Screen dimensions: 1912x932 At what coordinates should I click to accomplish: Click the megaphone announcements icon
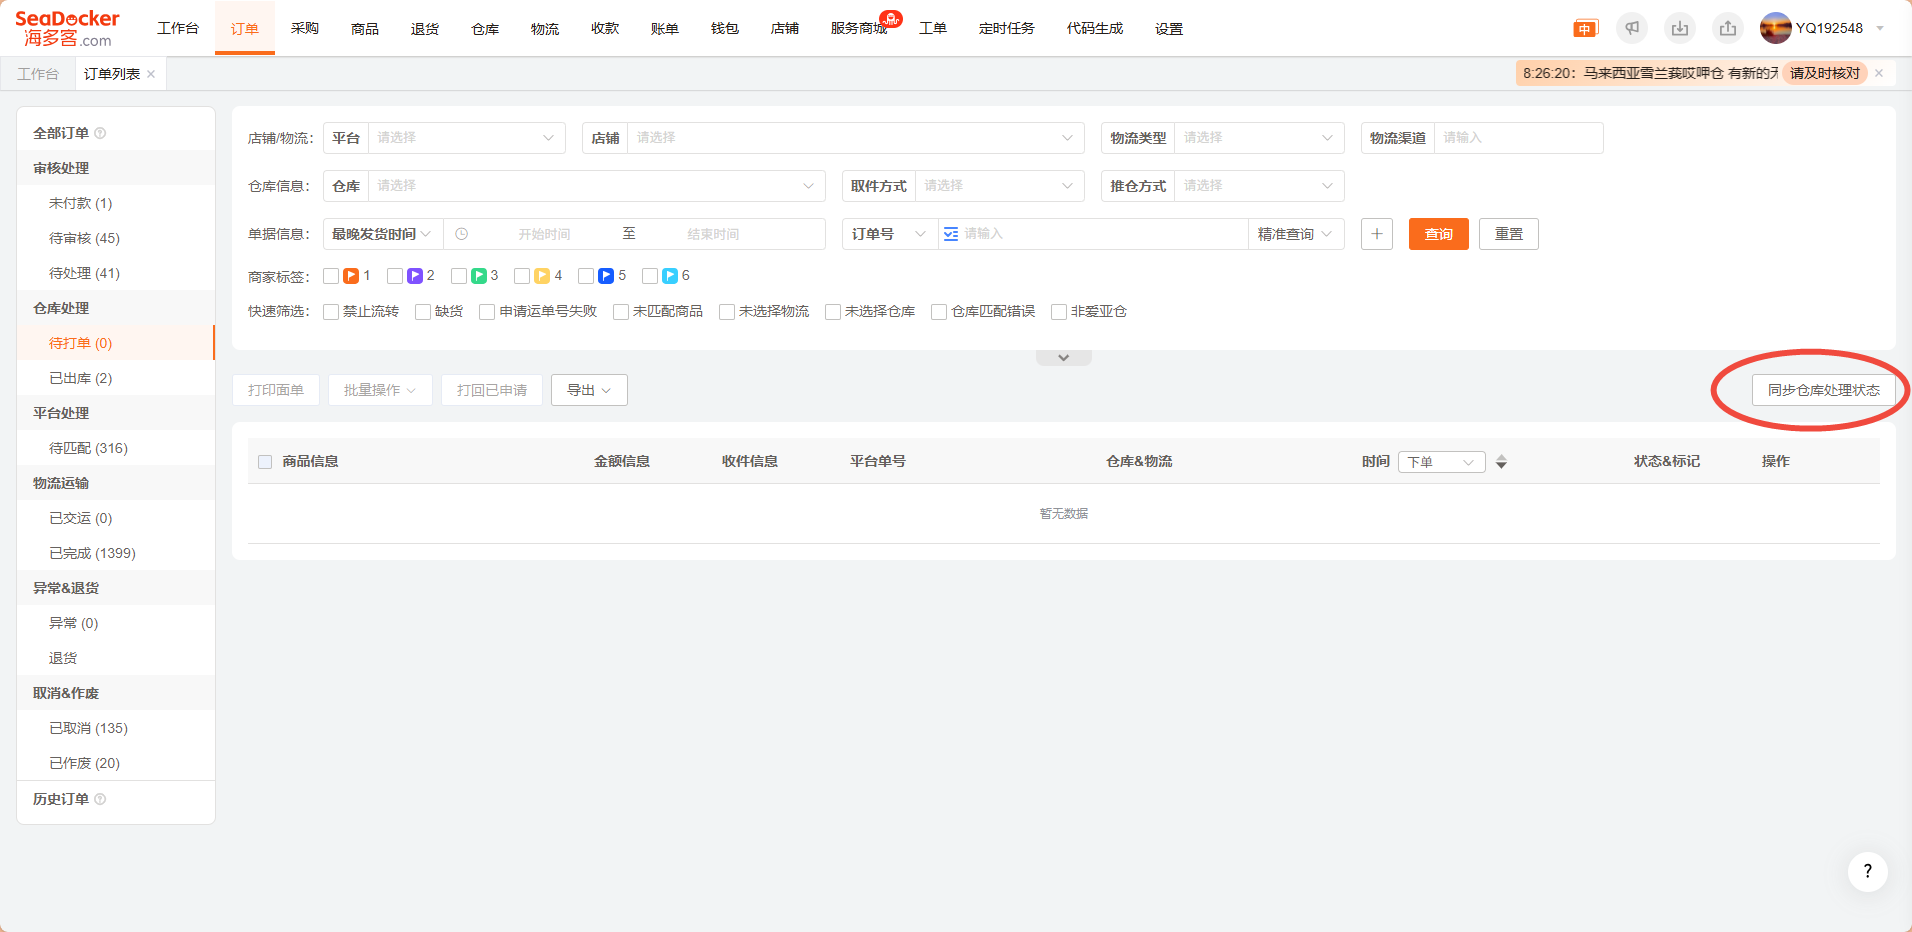(x=1632, y=28)
